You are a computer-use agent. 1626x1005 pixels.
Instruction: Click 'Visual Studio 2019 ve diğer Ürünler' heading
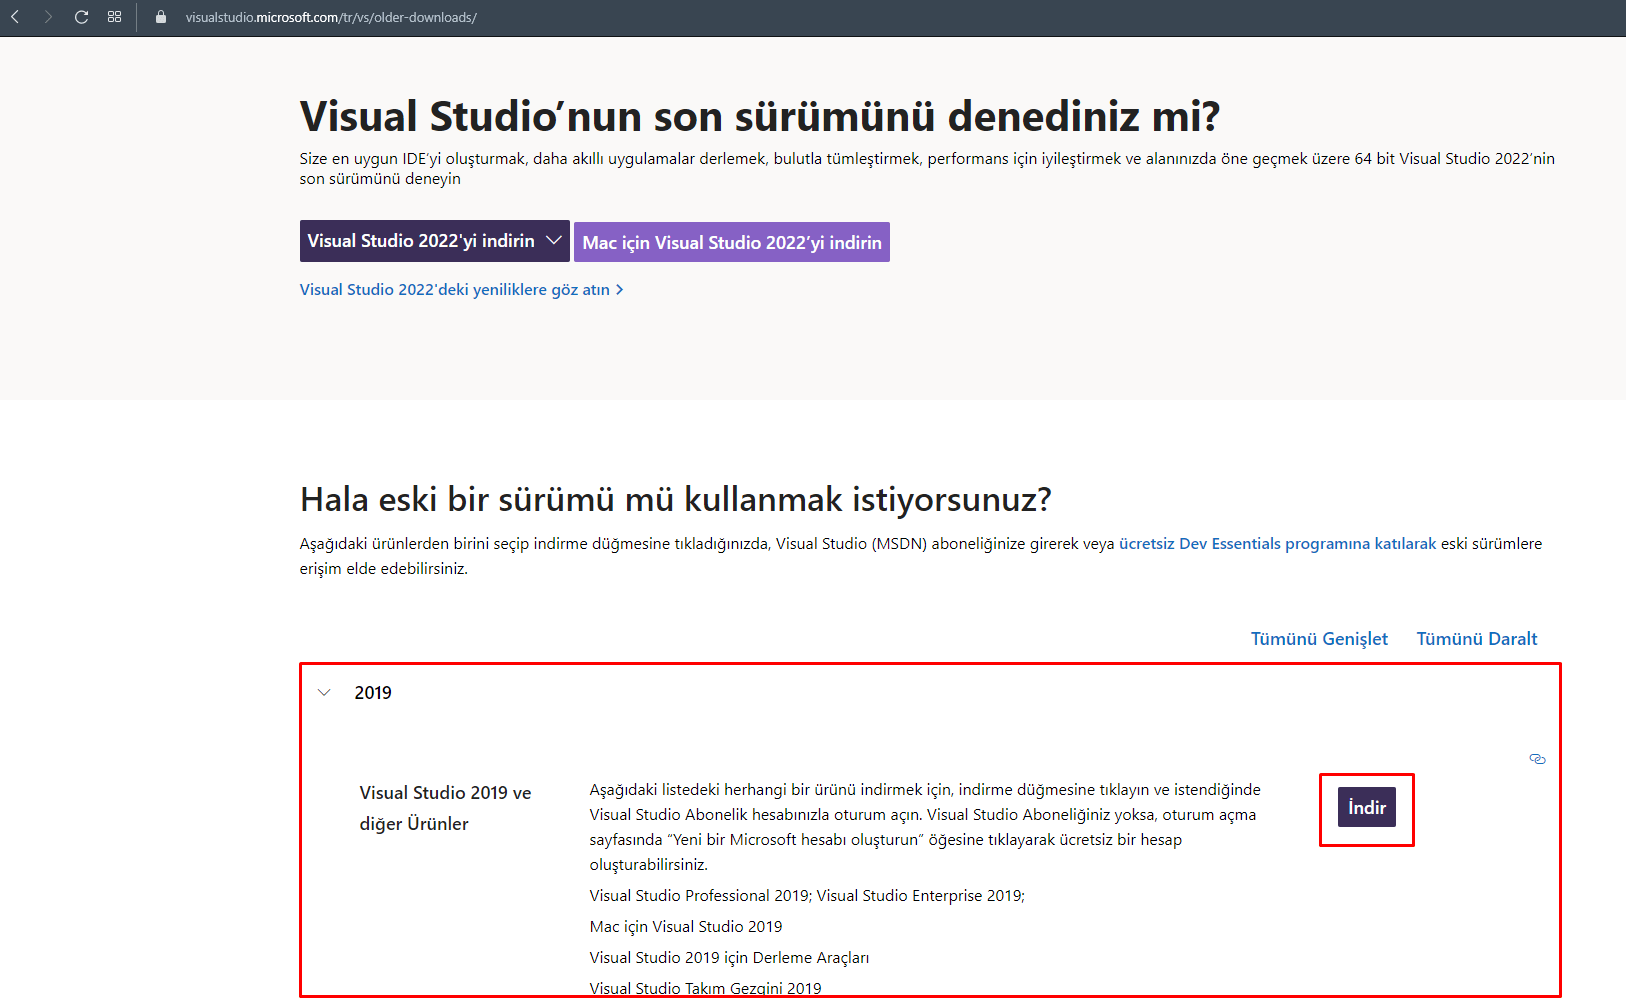click(446, 808)
